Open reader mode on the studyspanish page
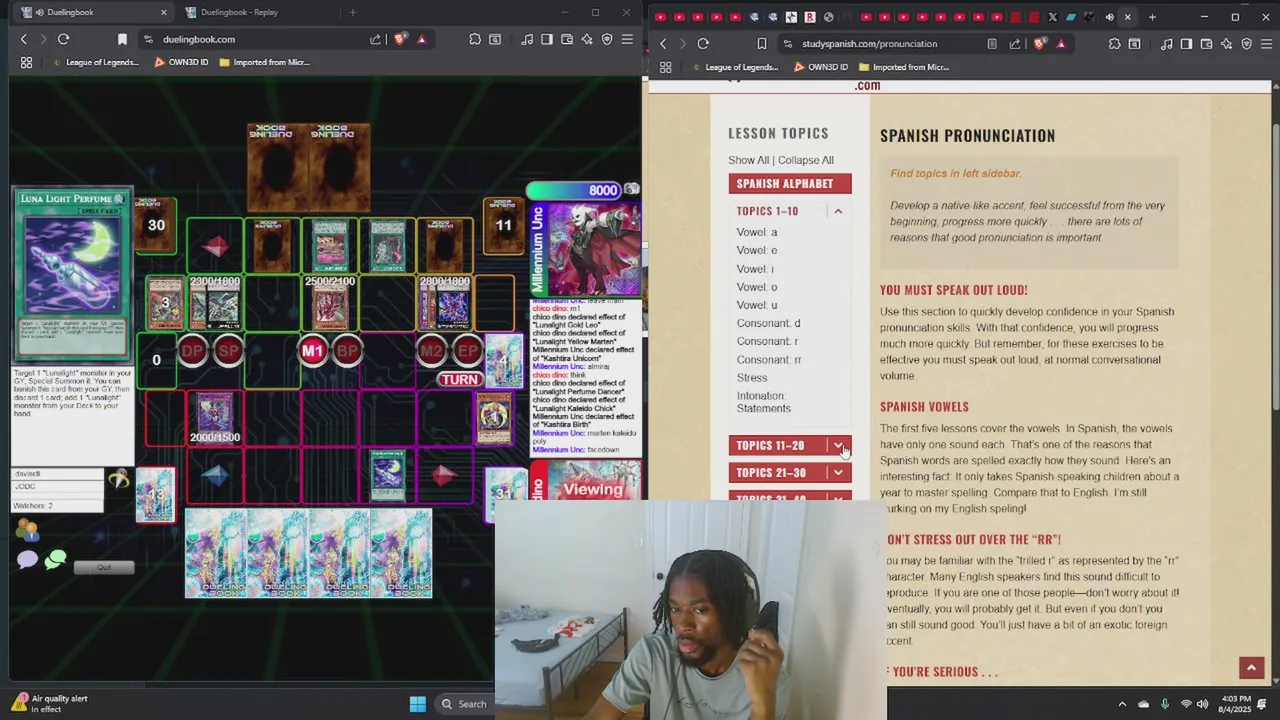Screen dimensions: 1280x720 [992, 44]
